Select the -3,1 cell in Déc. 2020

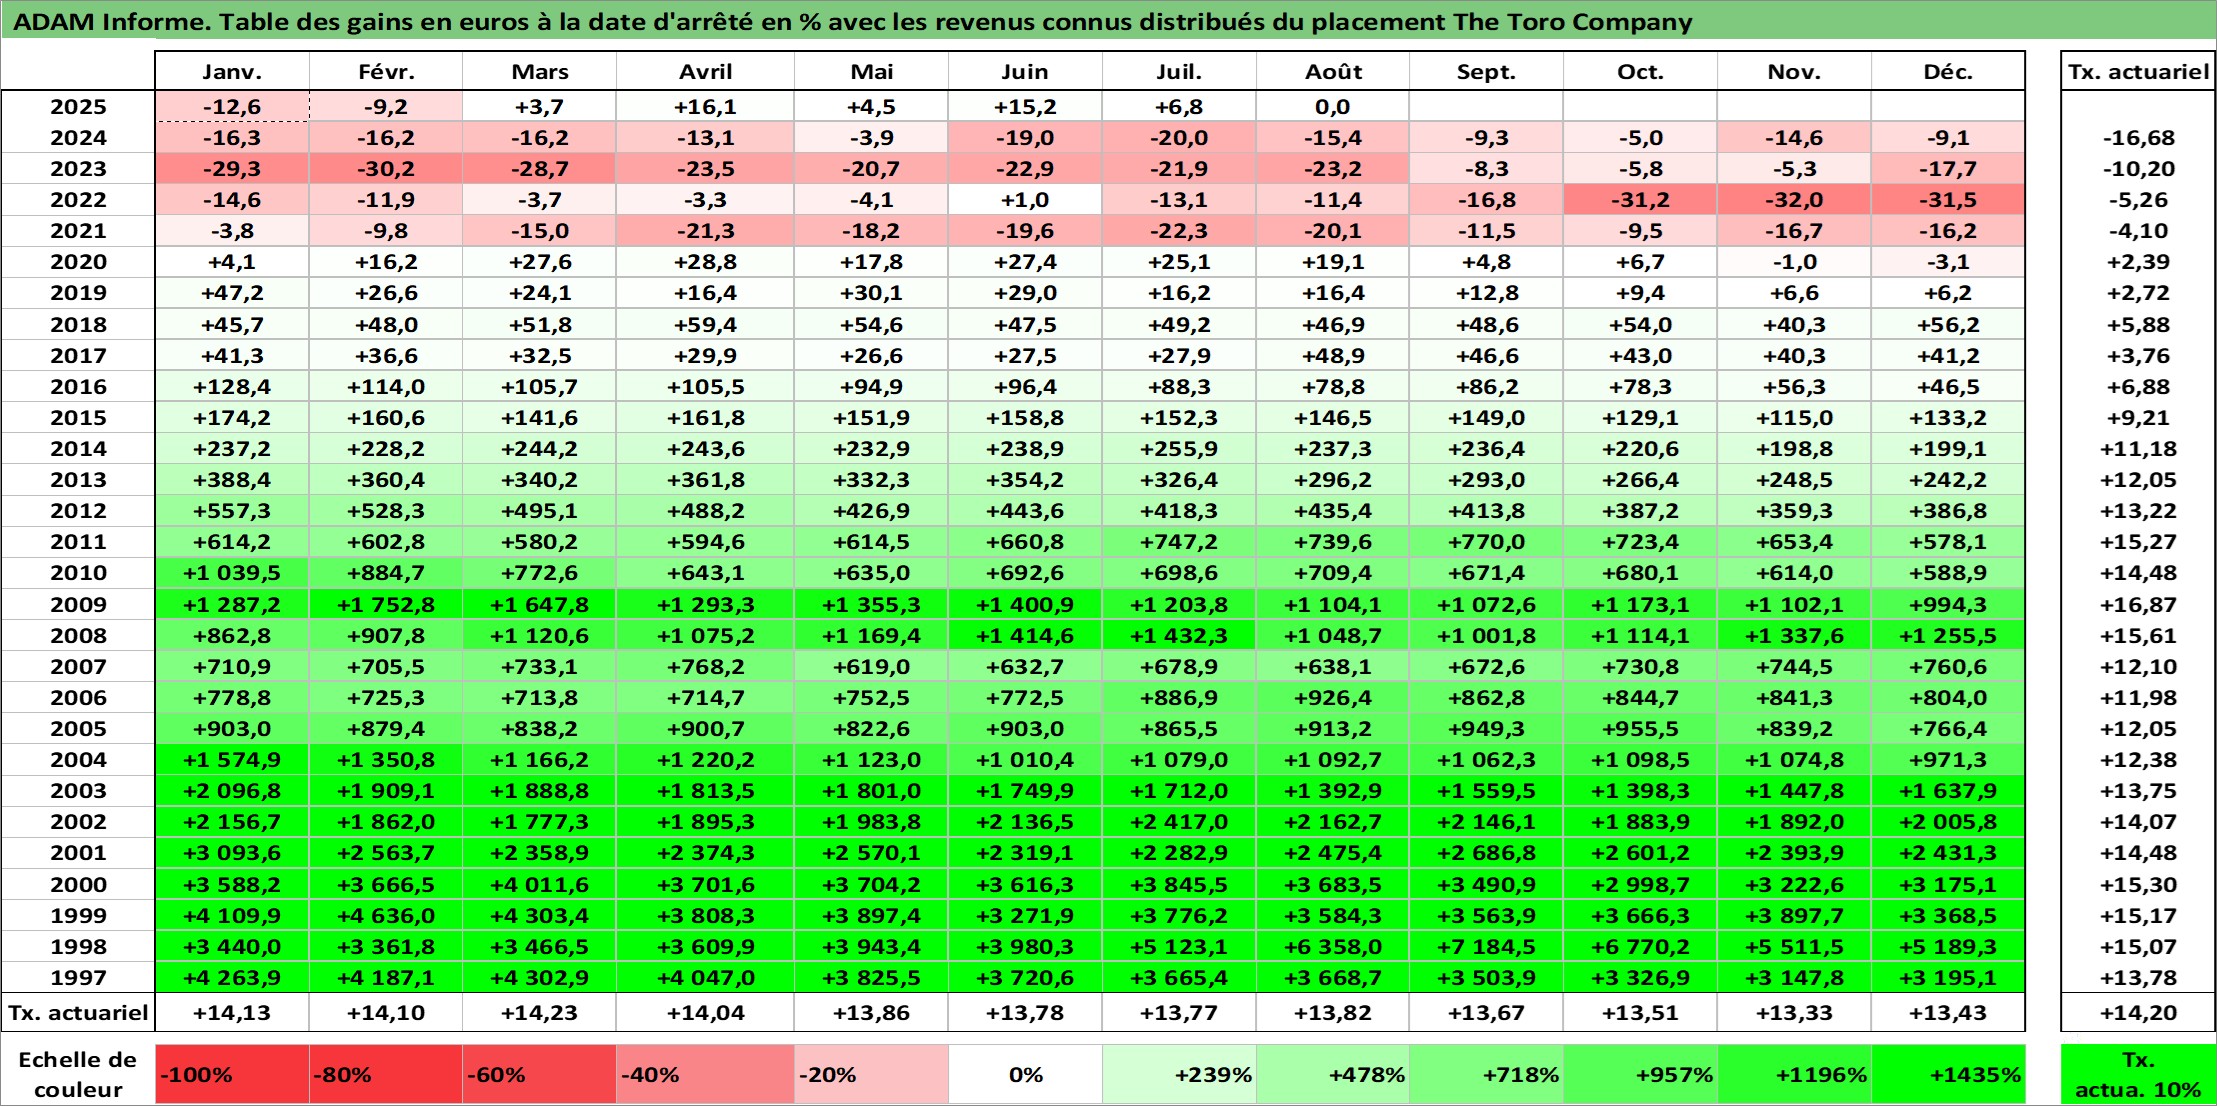point(1948,262)
